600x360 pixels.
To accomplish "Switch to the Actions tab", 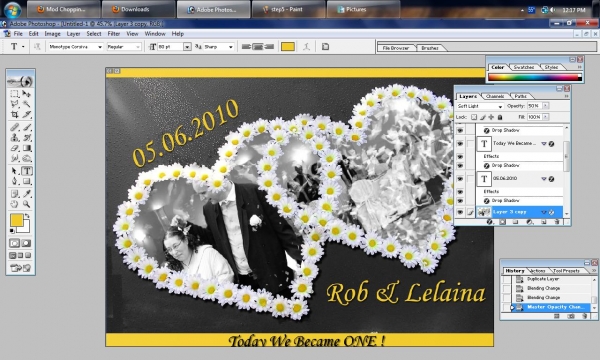I will 538,270.
